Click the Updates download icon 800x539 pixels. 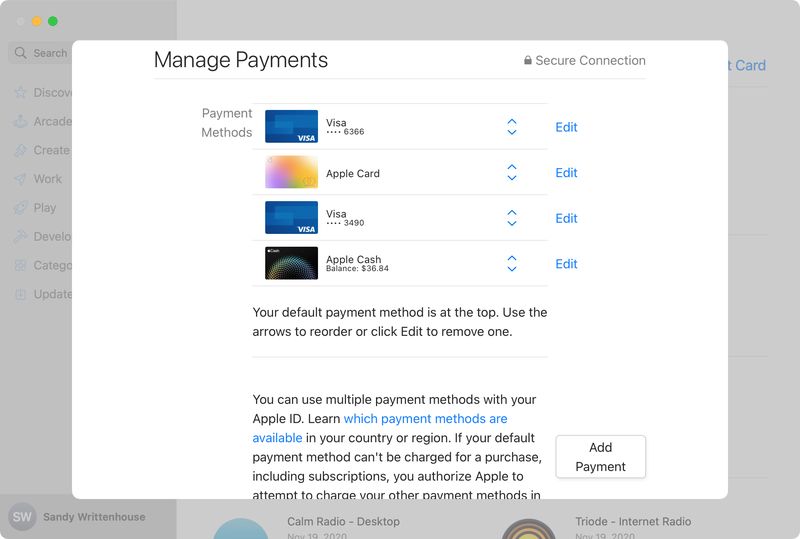coord(20,294)
